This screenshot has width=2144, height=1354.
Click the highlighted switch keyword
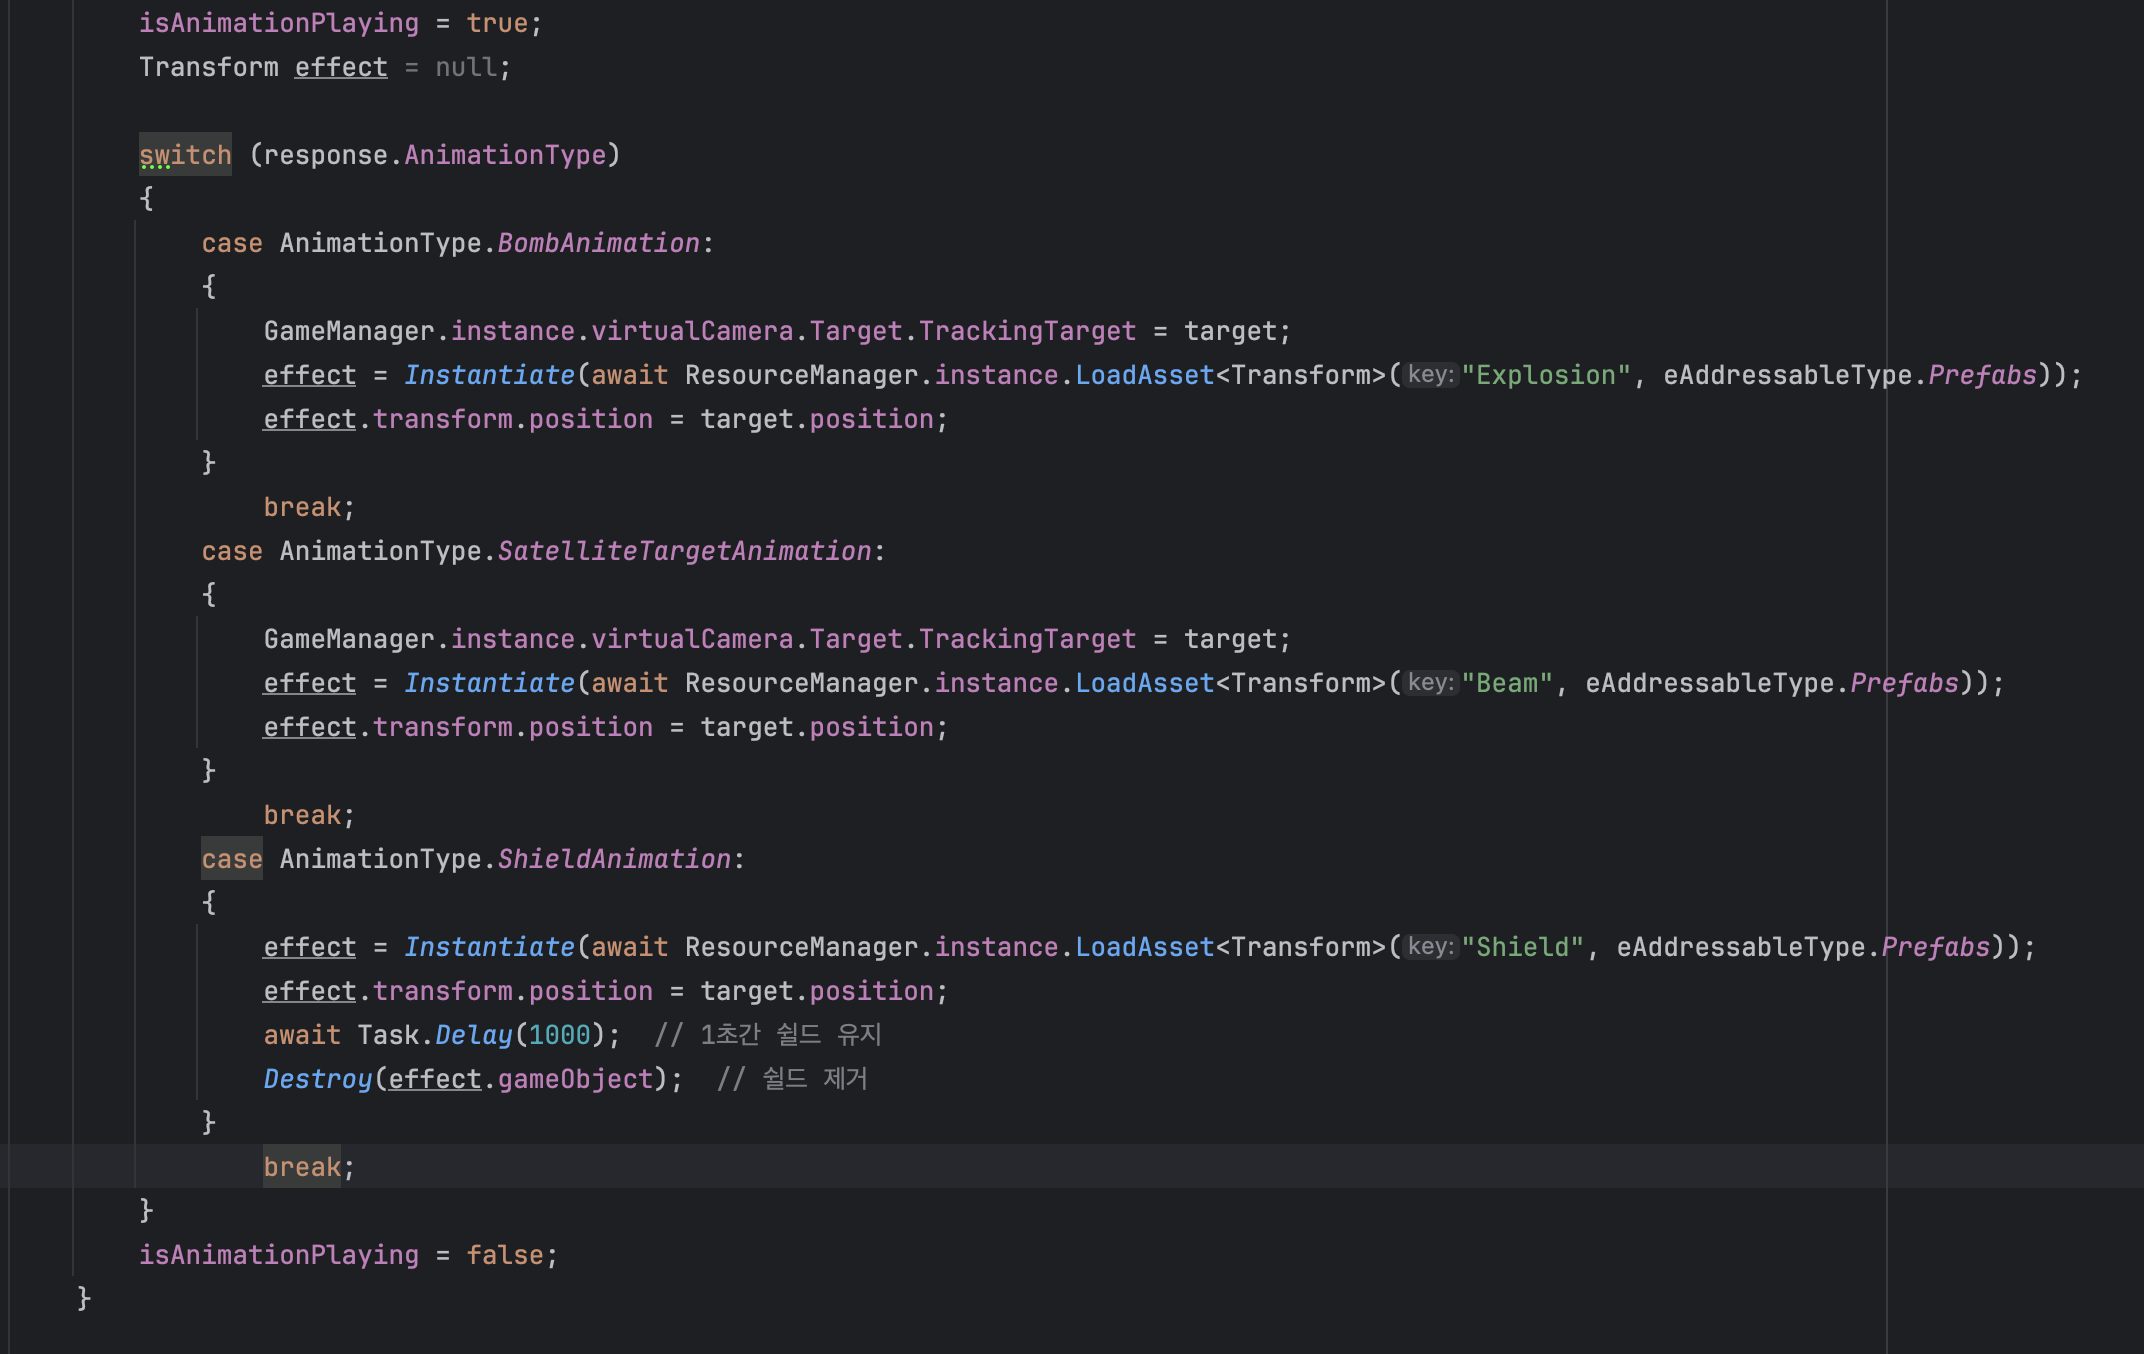(x=185, y=155)
